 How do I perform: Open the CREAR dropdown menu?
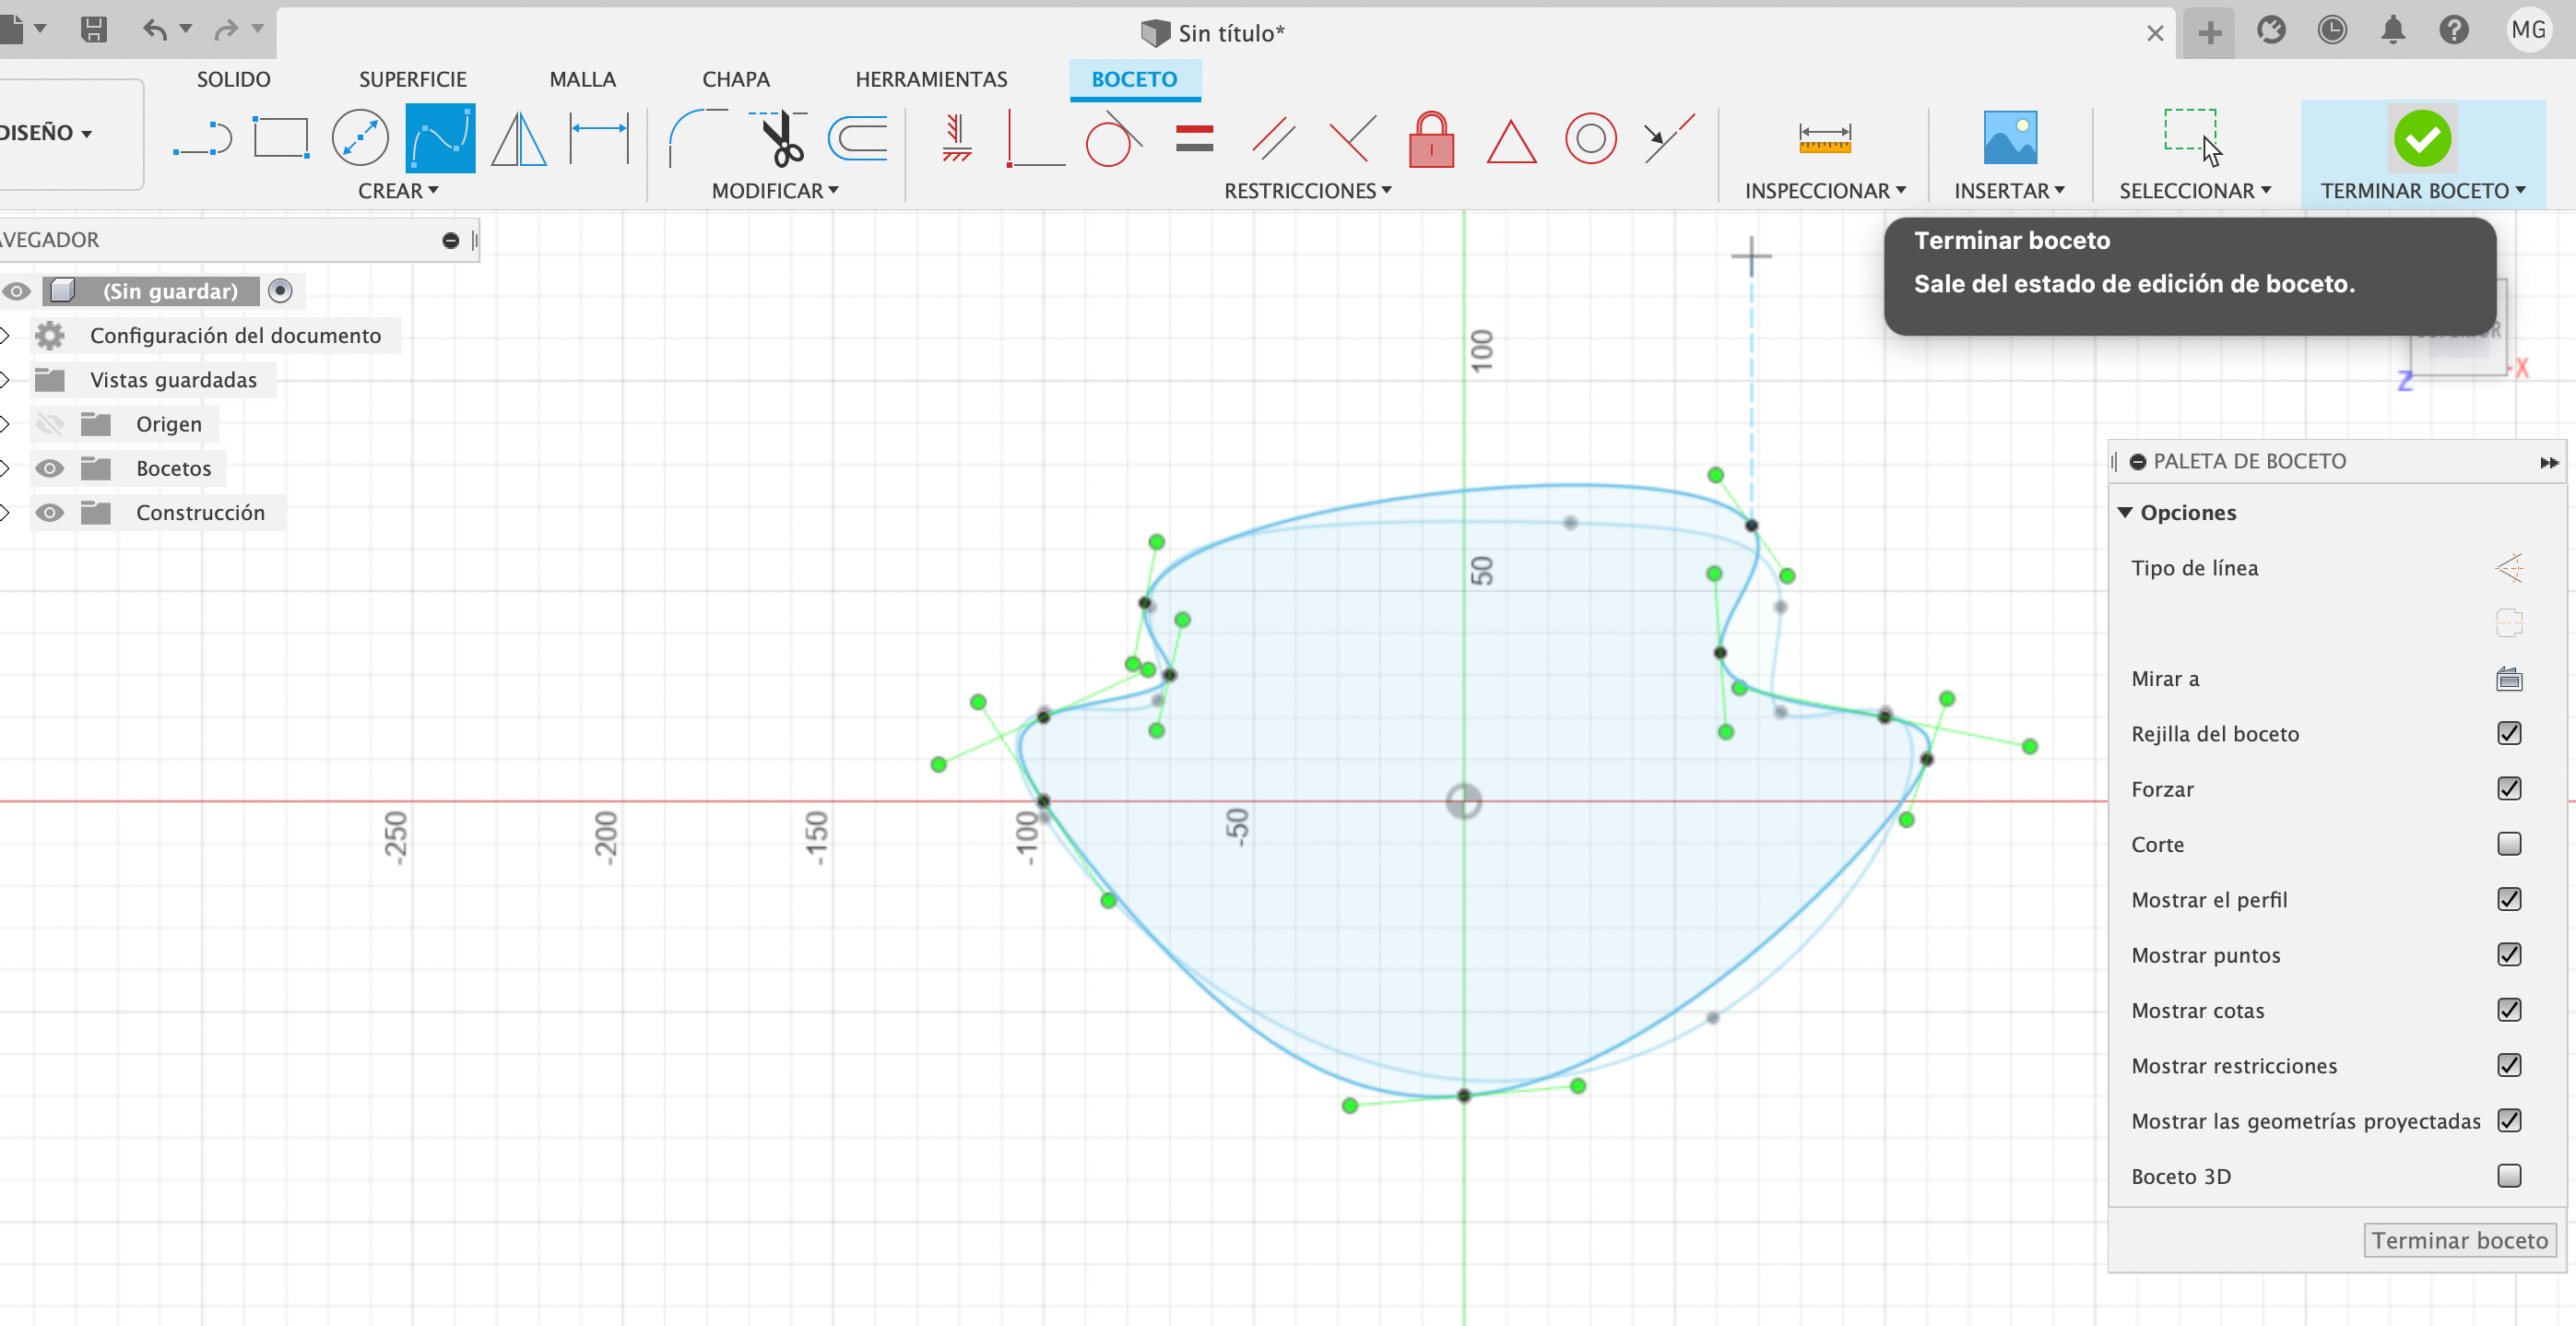coord(398,190)
